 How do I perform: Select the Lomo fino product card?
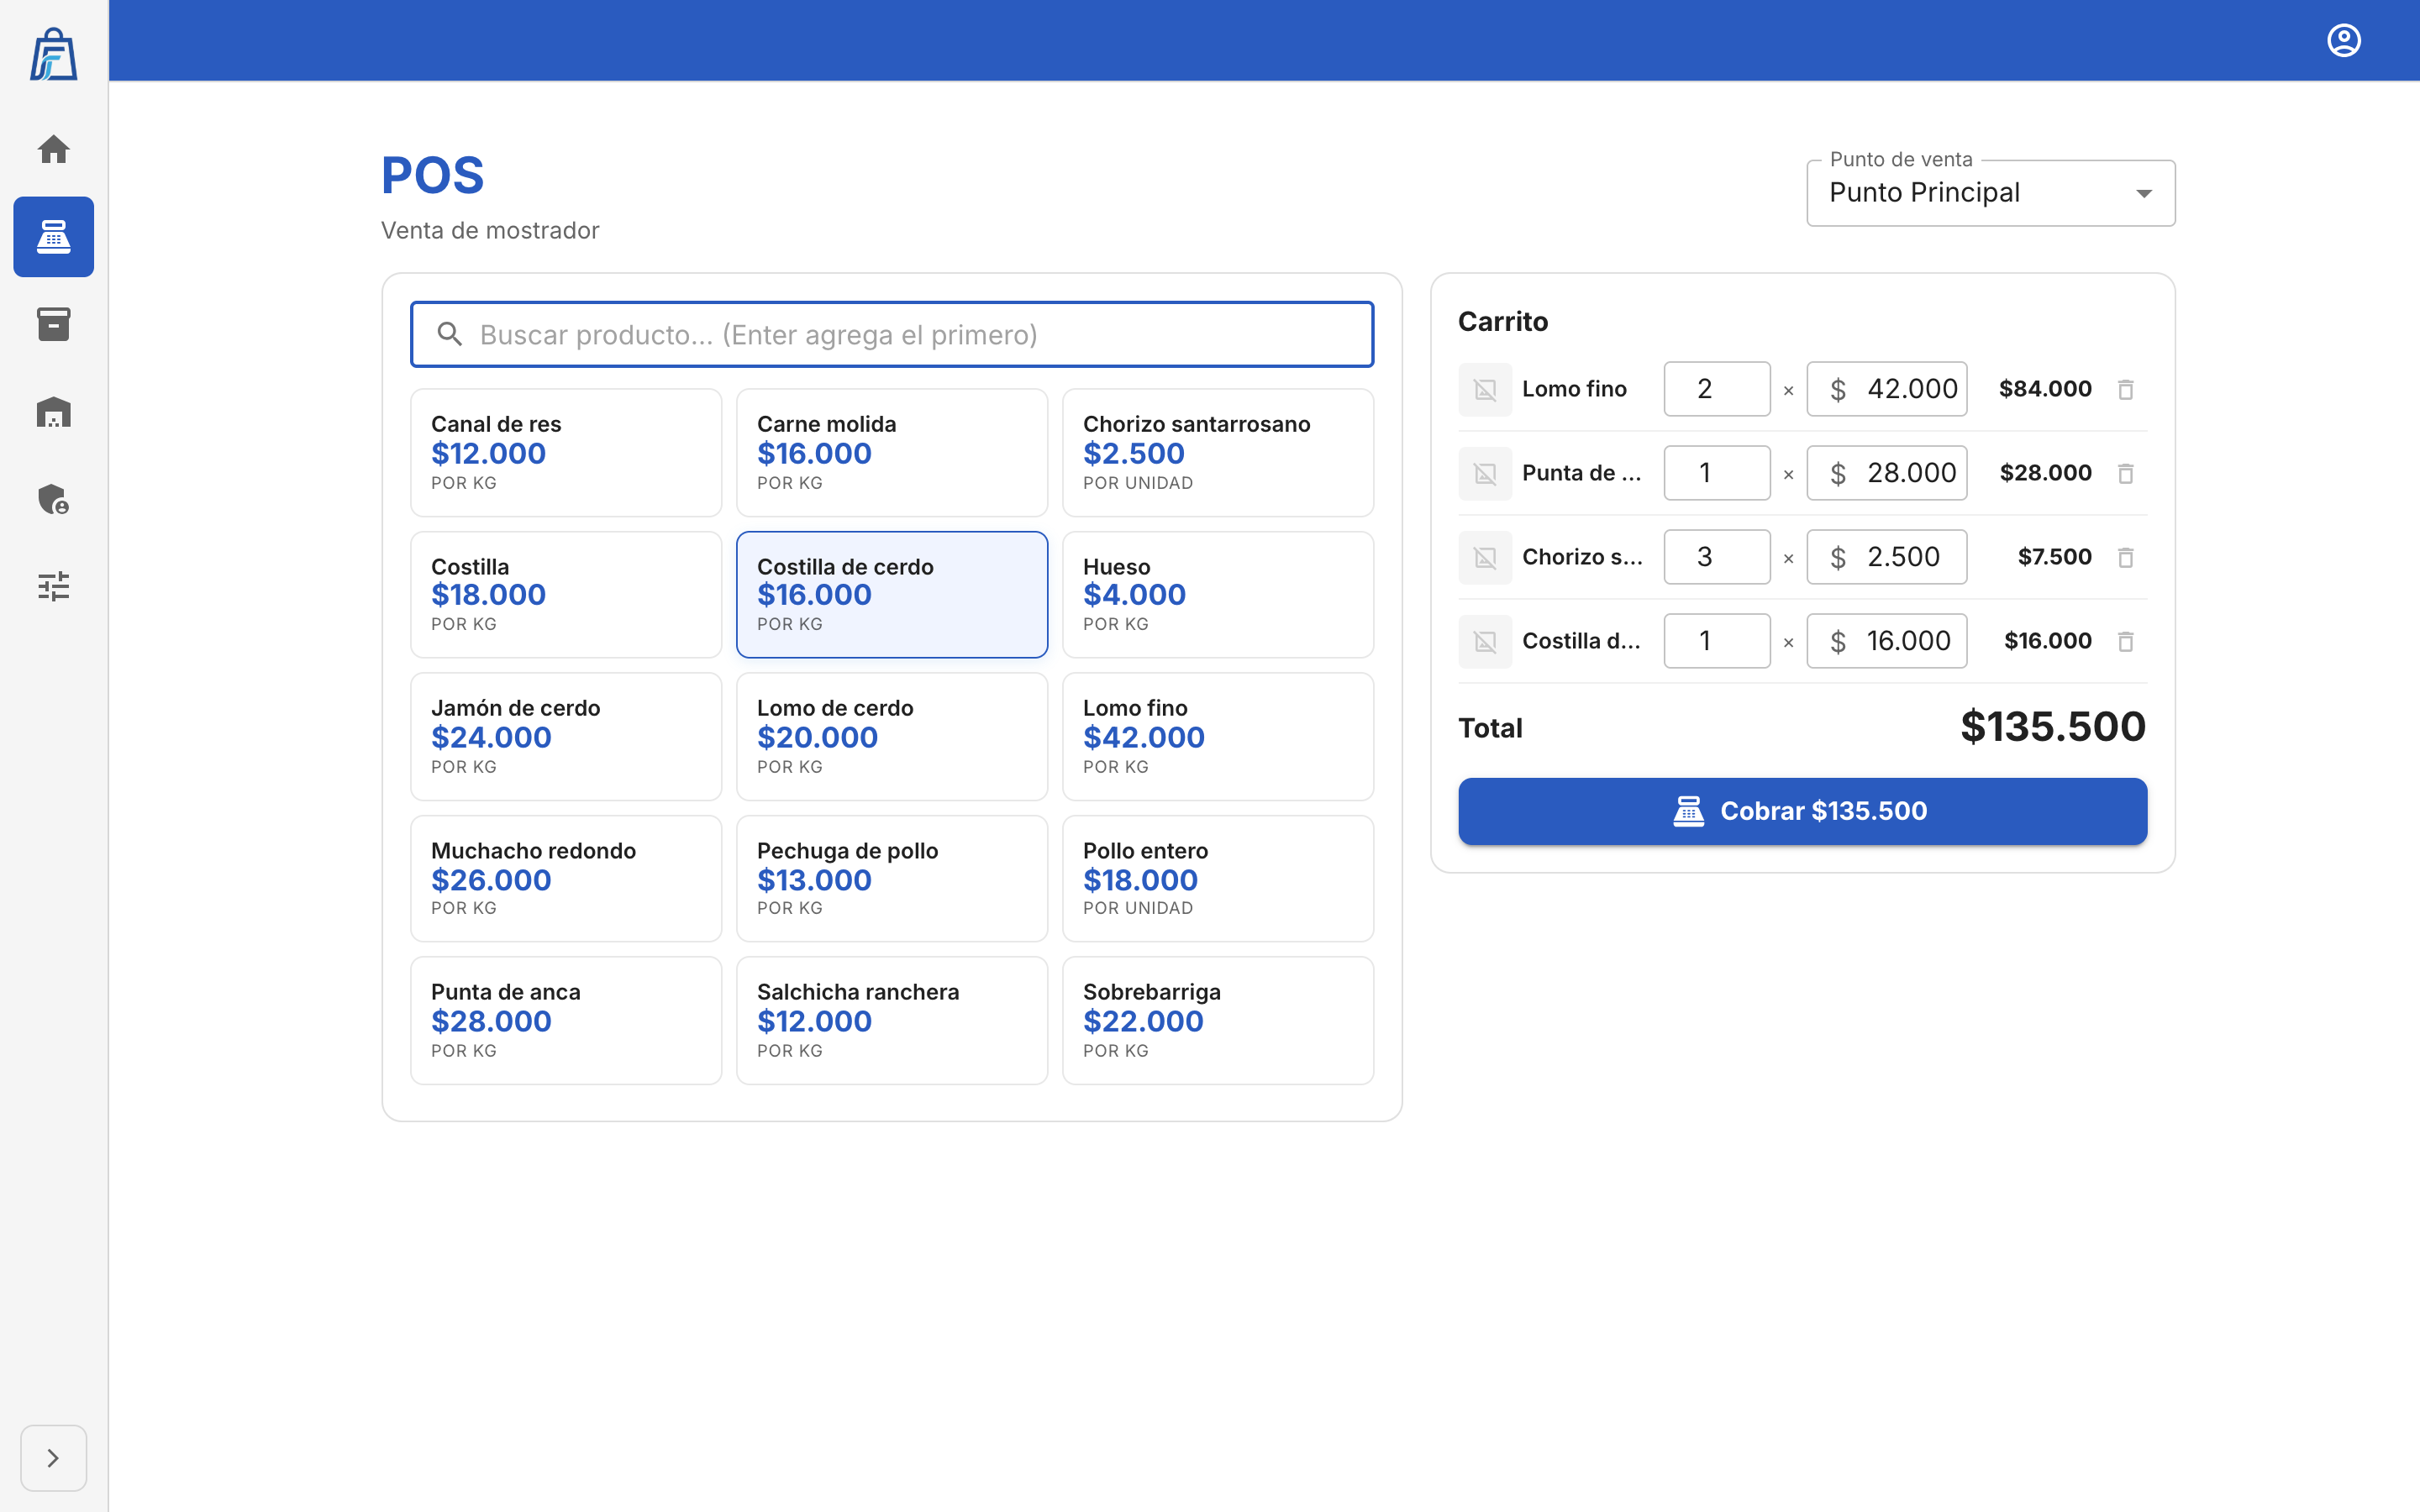(x=1218, y=737)
